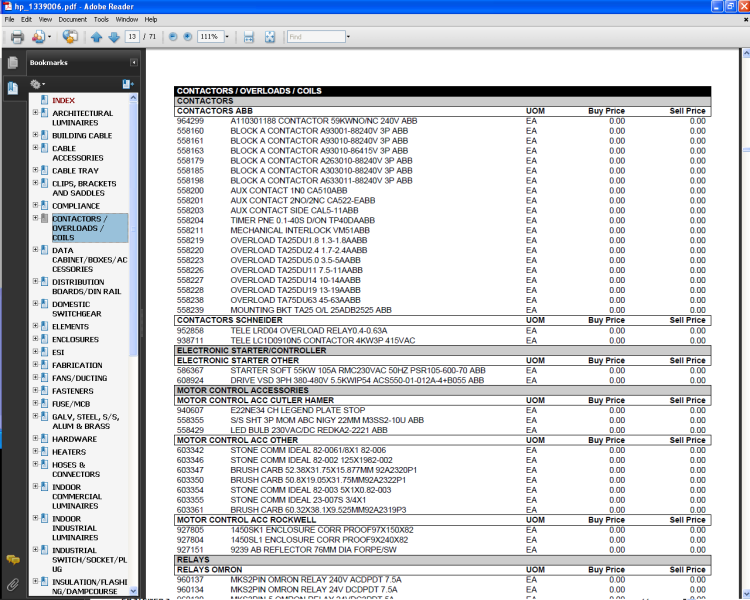Open the Window menu
This screenshot has height=600, width=750.
[x=127, y=20]
